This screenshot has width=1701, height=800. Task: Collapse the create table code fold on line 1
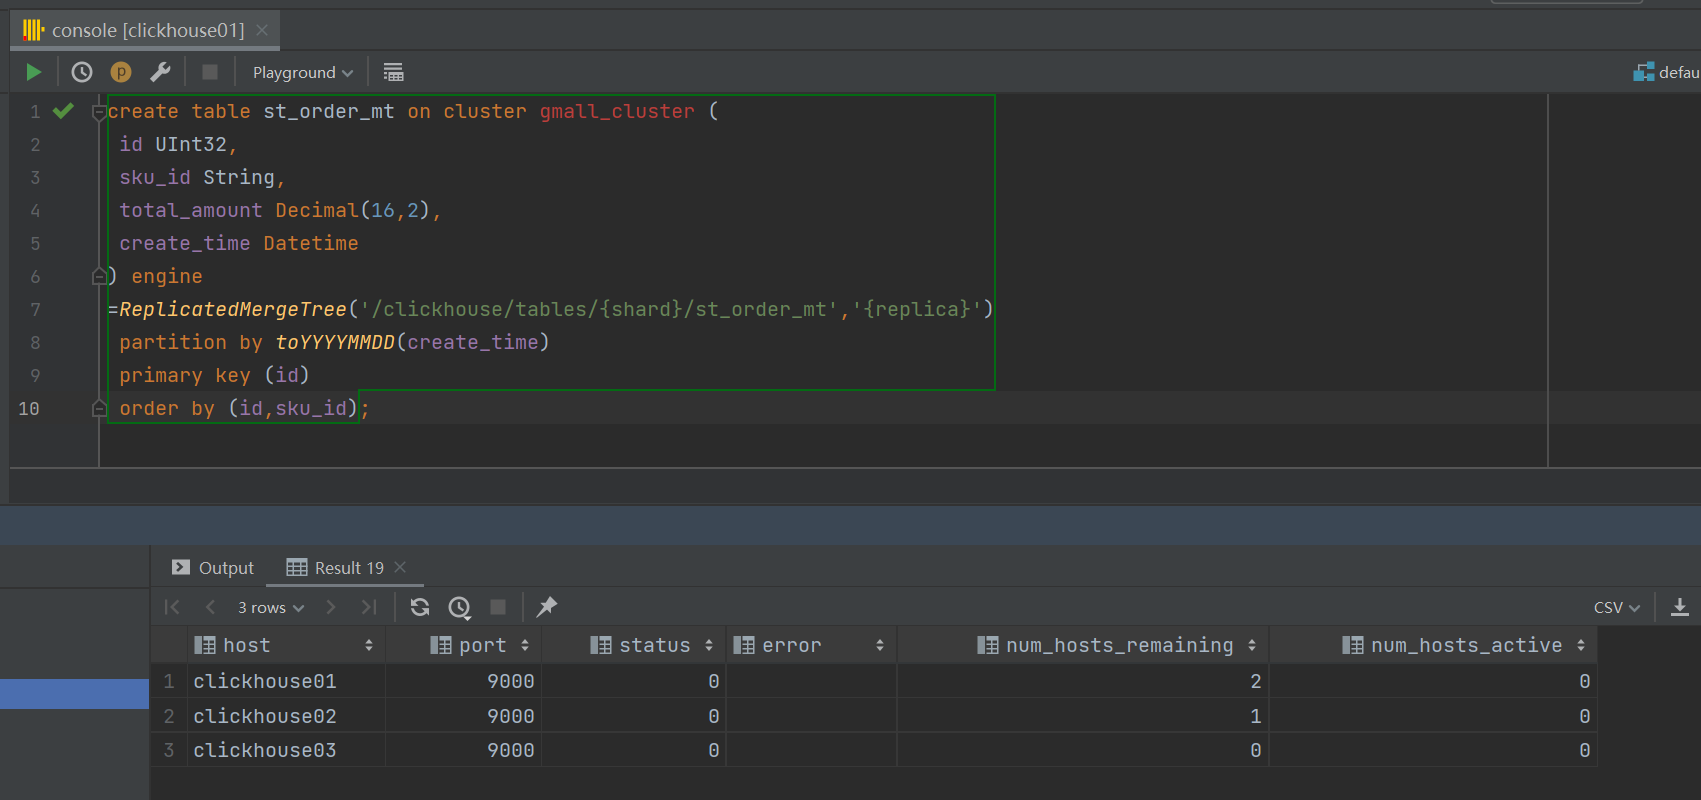(99, 112)
